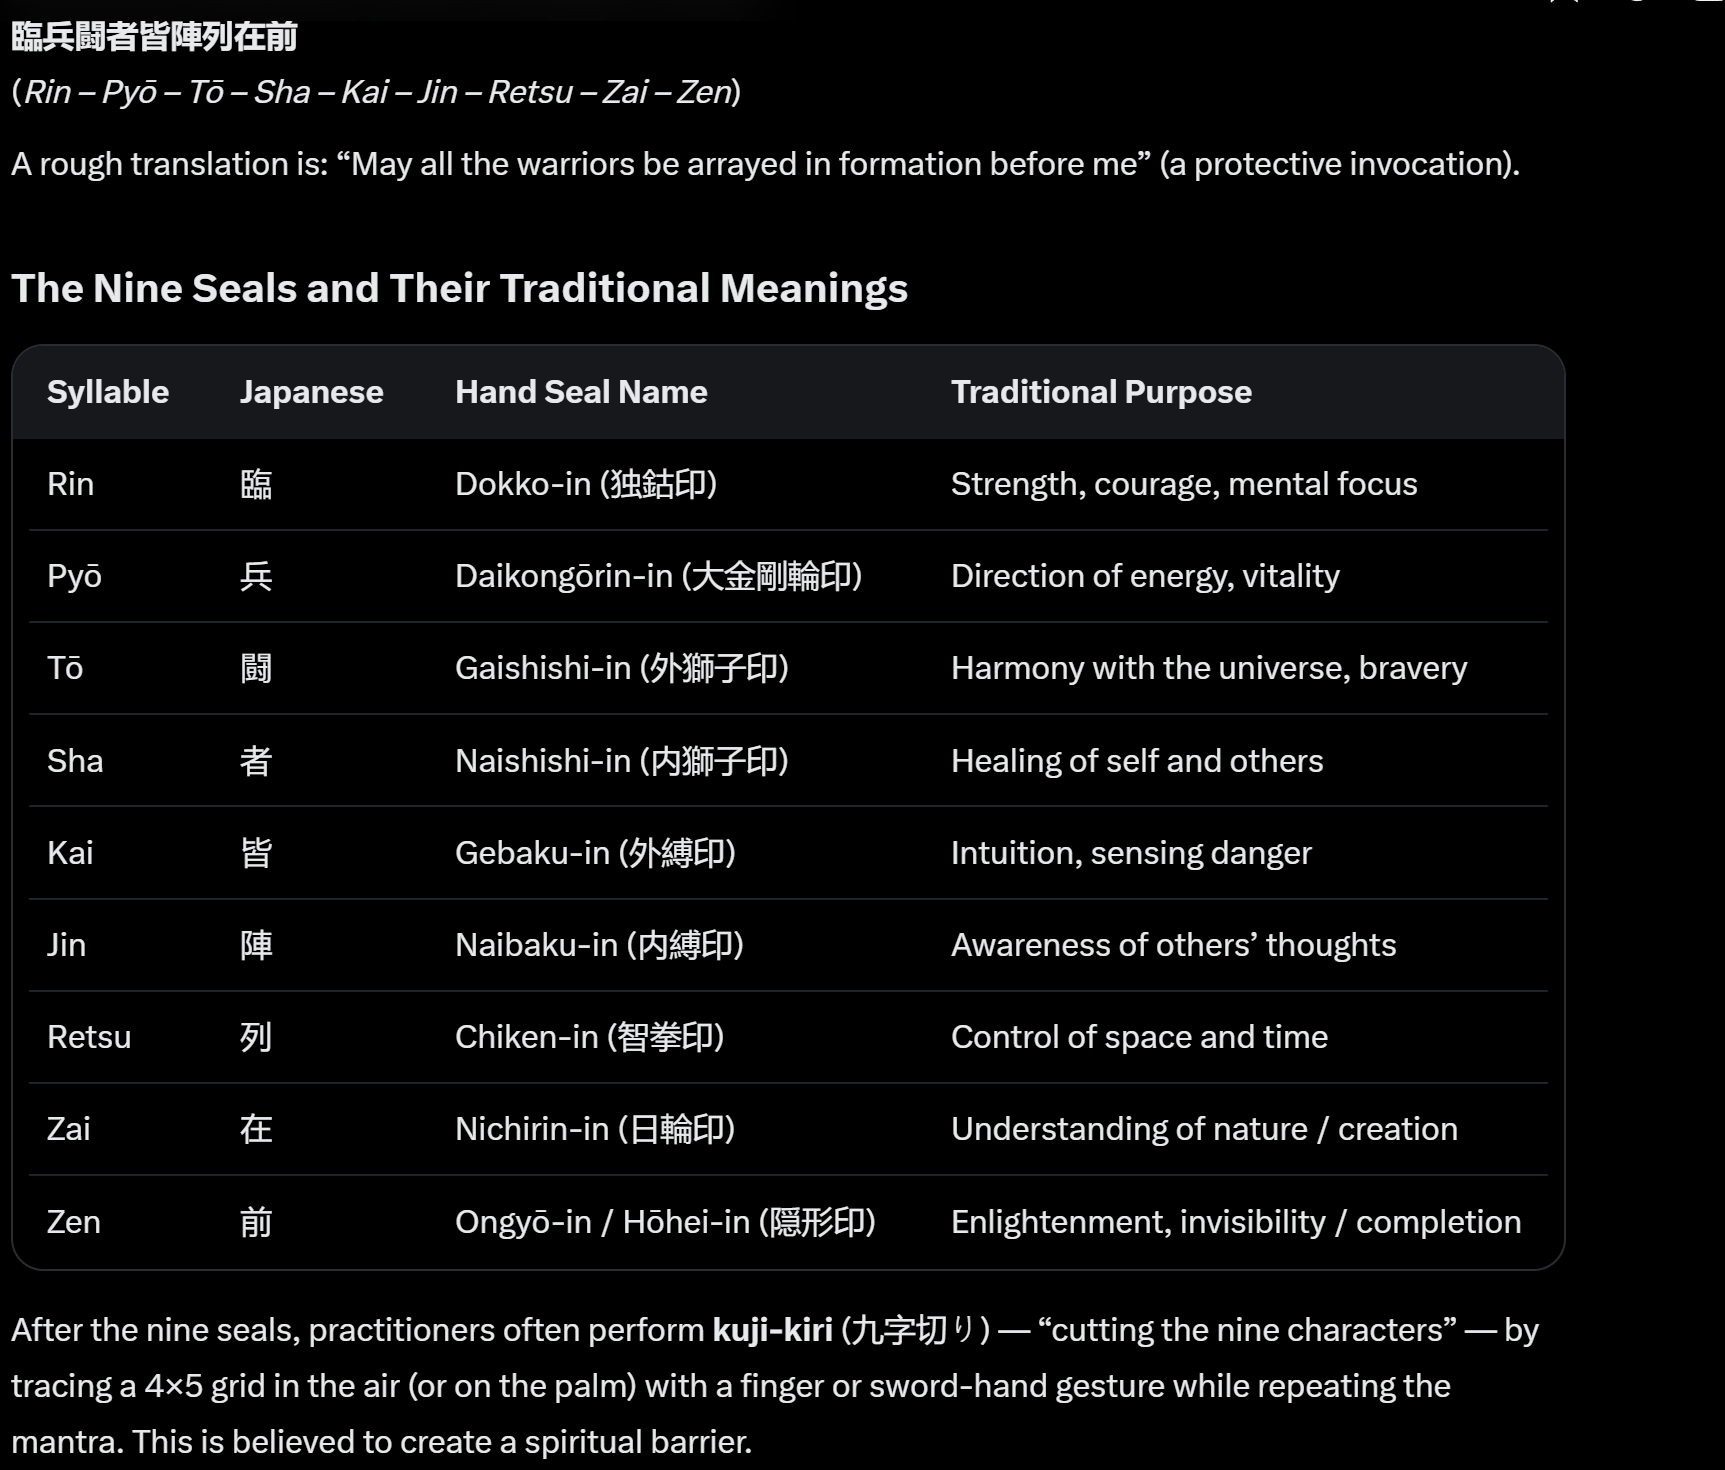Click the Gaishishi-in table cell
This screenshot has width=1725, height=1470.
click(x=622, y=668)
